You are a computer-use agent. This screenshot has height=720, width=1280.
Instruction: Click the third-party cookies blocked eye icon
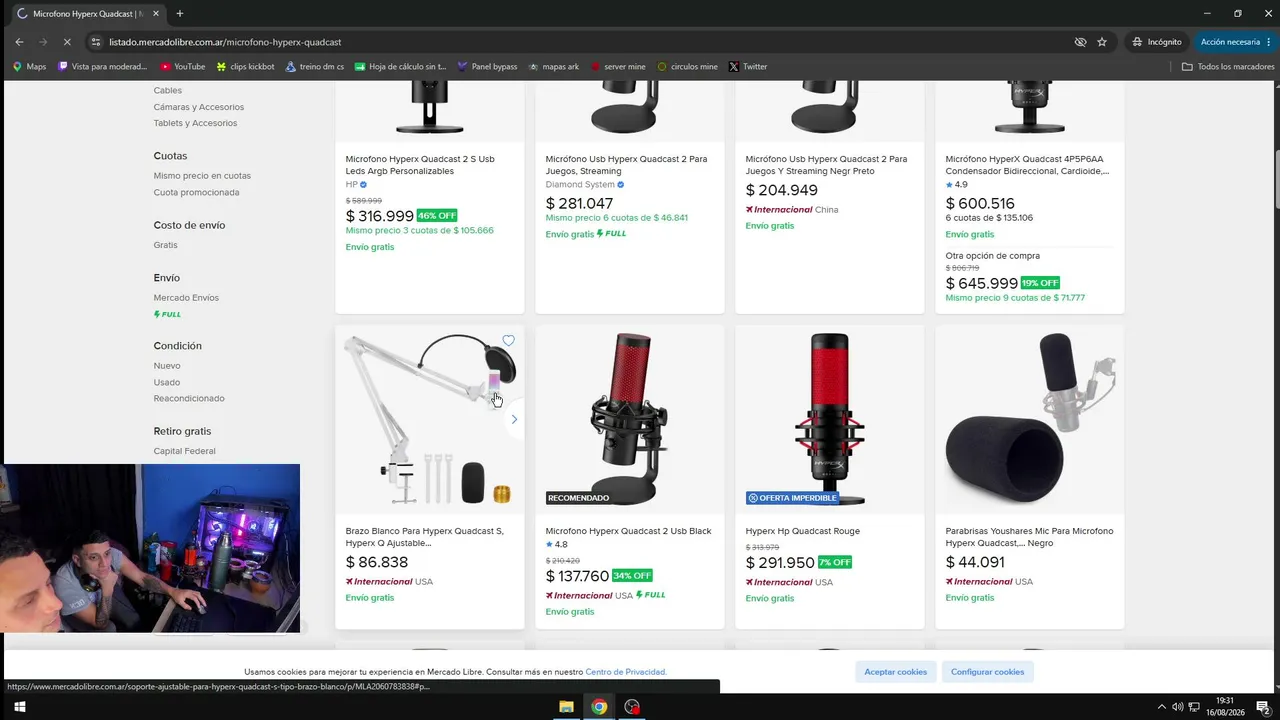coord(1080,42)
